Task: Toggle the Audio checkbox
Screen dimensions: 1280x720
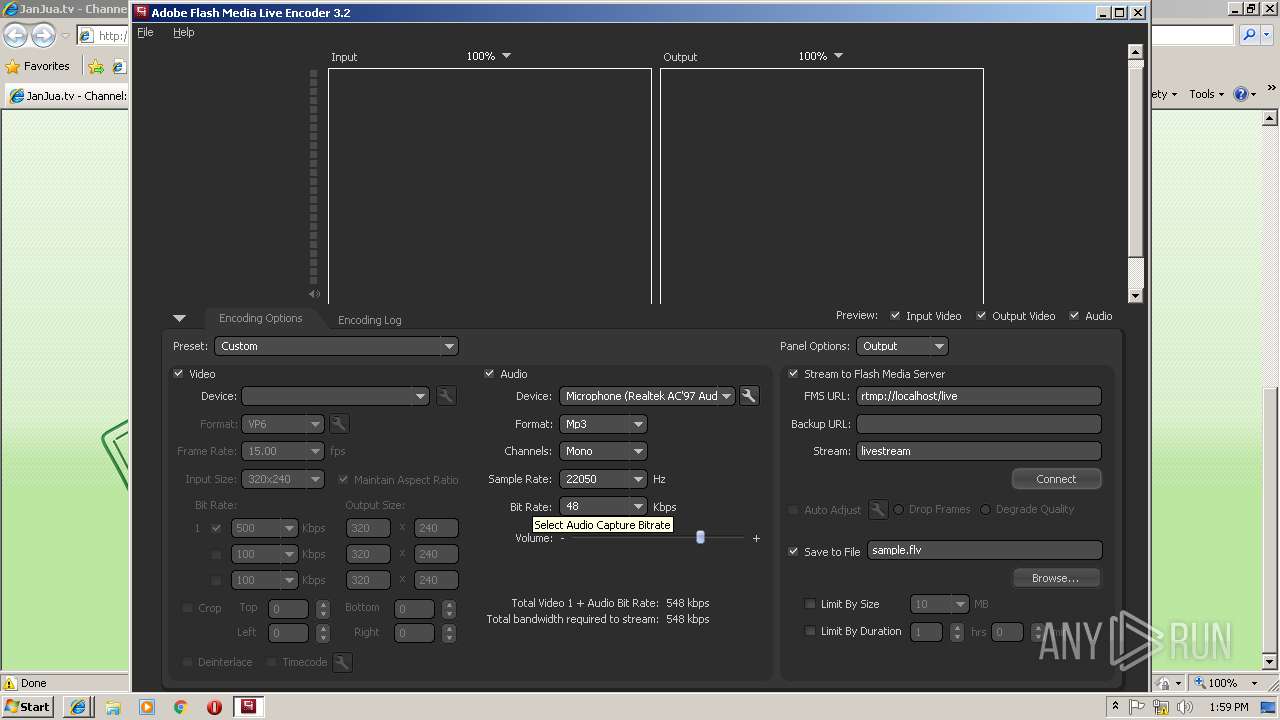Action: [490, 374]
